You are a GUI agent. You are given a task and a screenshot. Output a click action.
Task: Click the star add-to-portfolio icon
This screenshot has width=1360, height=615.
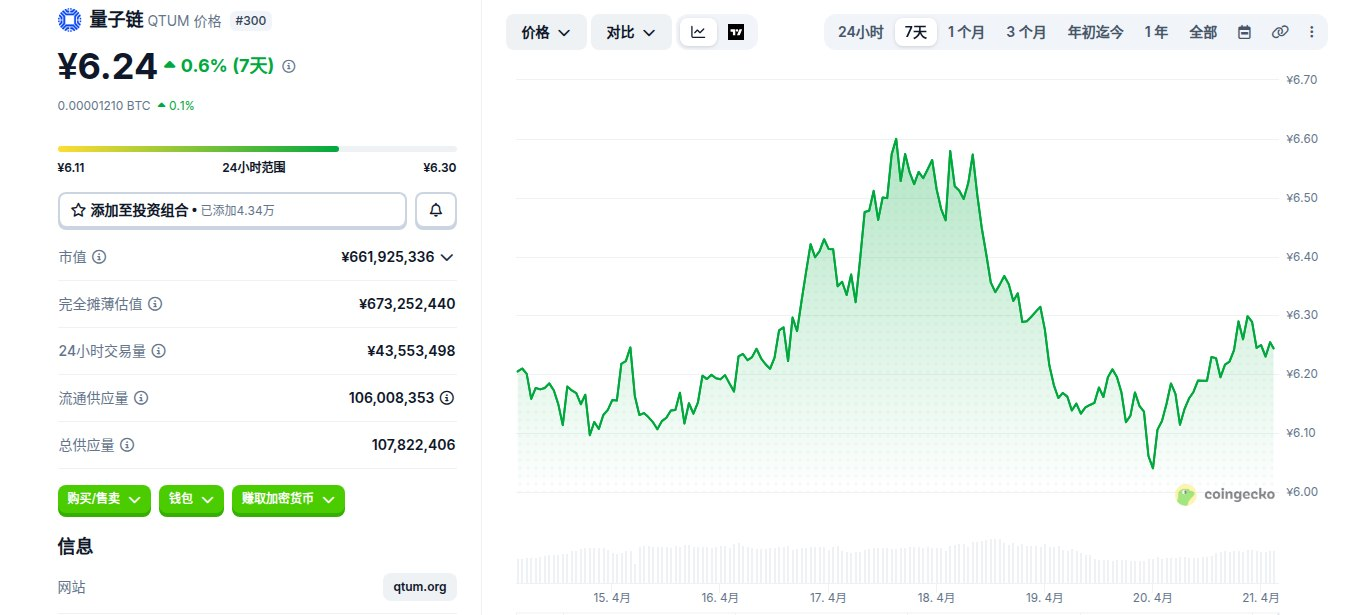click(78, 210)
